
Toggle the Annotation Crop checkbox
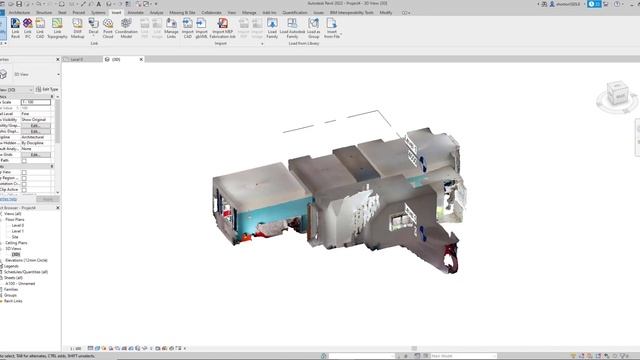click(24, 184)
